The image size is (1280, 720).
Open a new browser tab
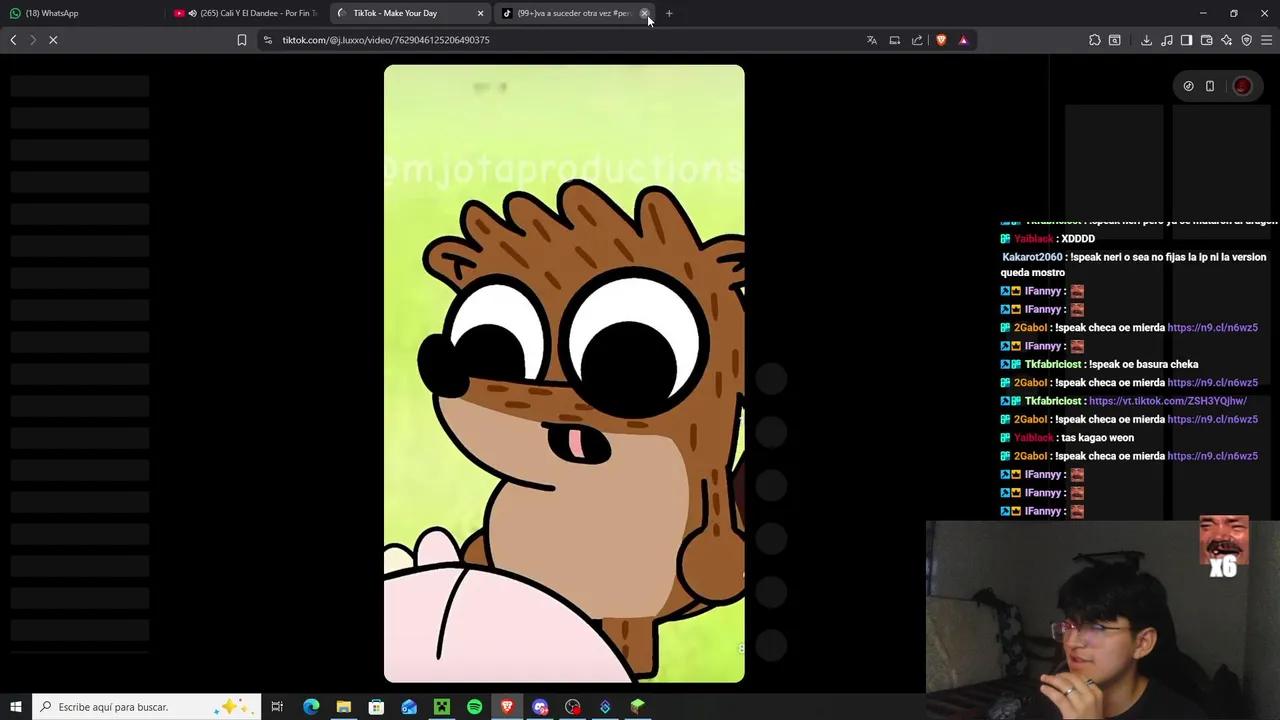(669, 13)
